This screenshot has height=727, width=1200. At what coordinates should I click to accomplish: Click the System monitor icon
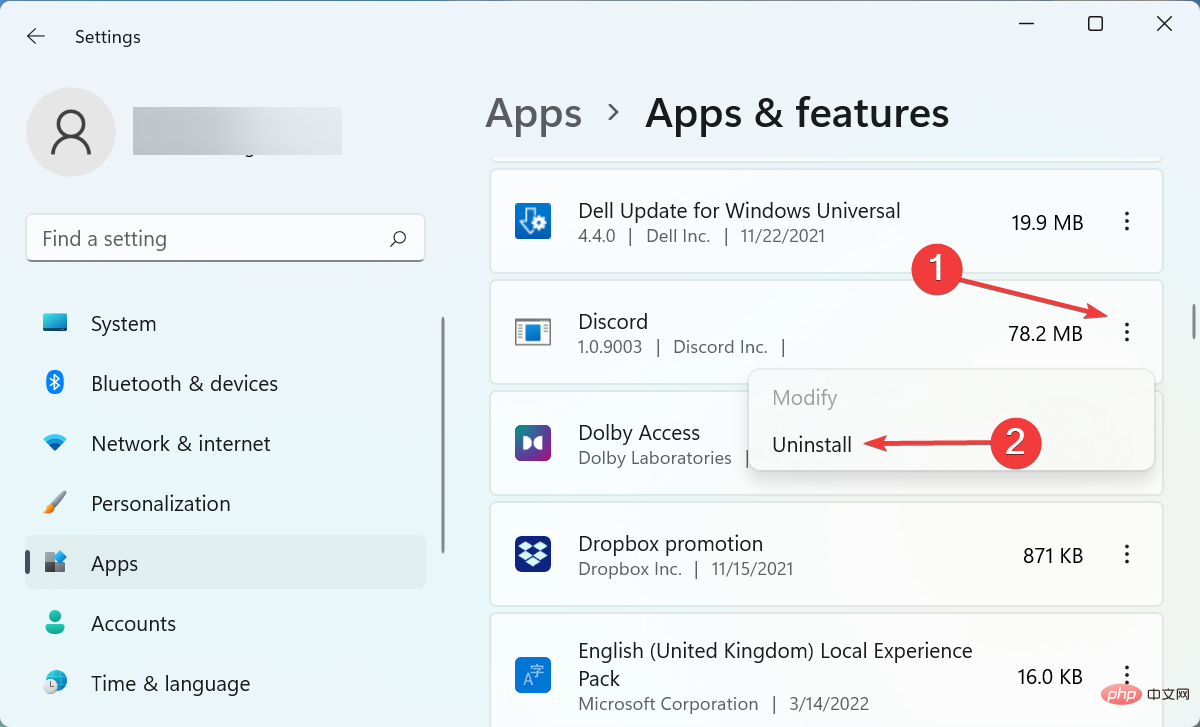tap(55, 323)
